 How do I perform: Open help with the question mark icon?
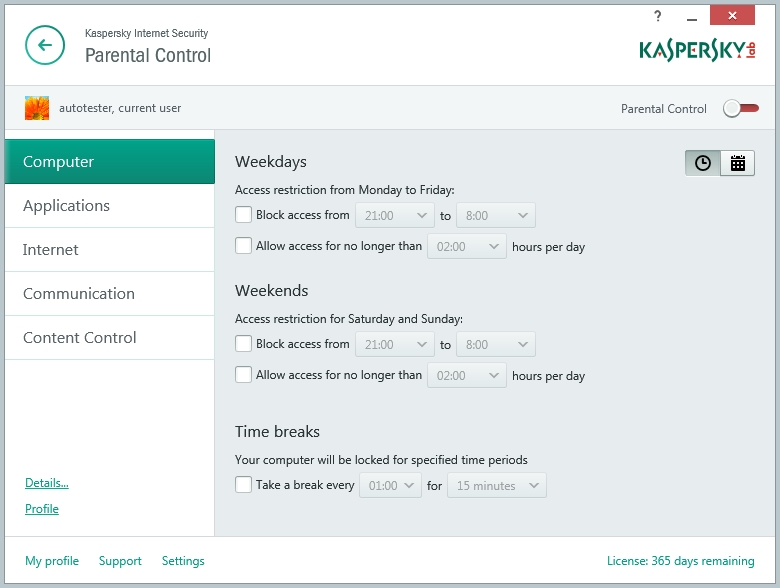coord(658,16)
